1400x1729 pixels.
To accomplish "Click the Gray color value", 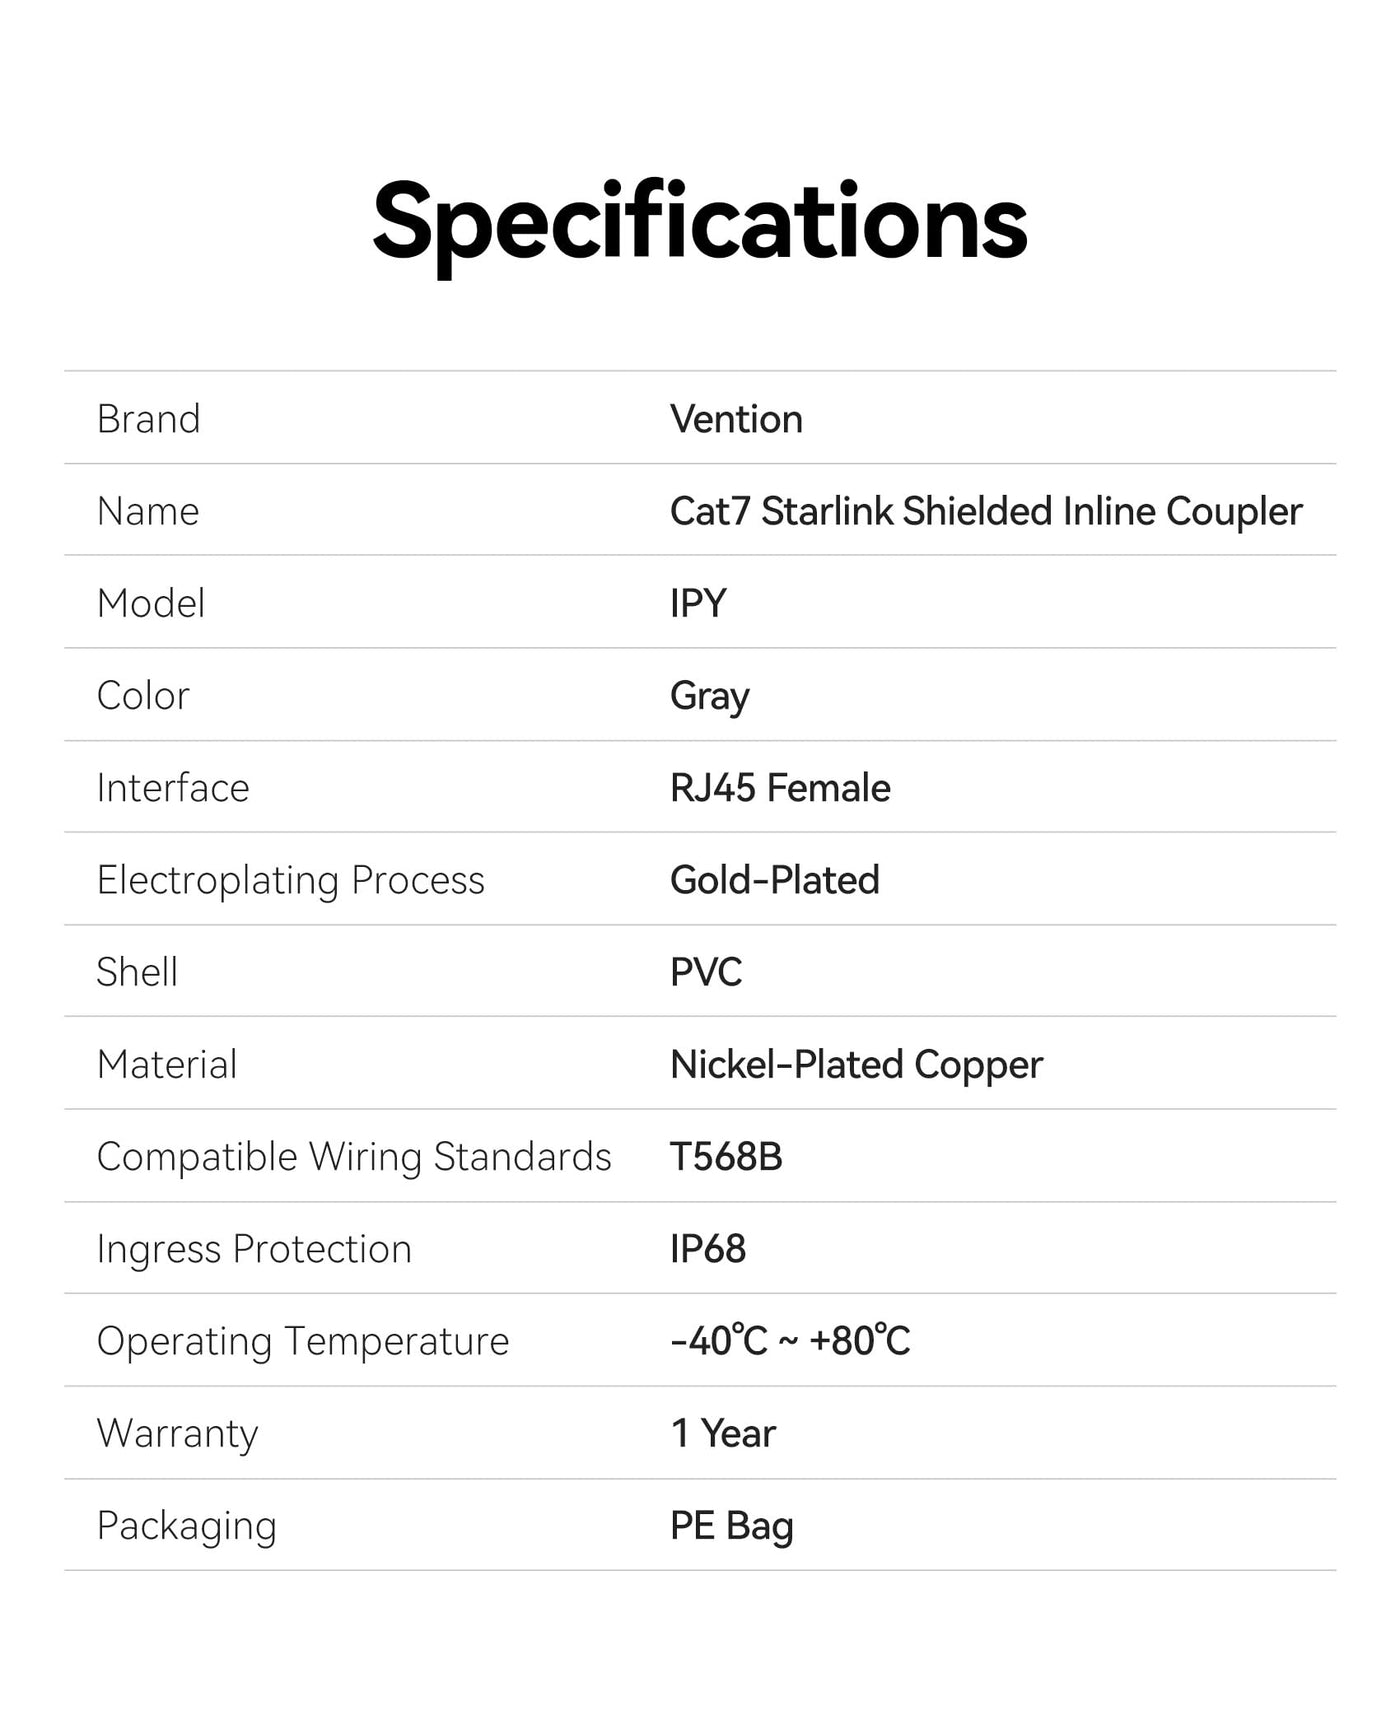I will click(x=710, y=697).
